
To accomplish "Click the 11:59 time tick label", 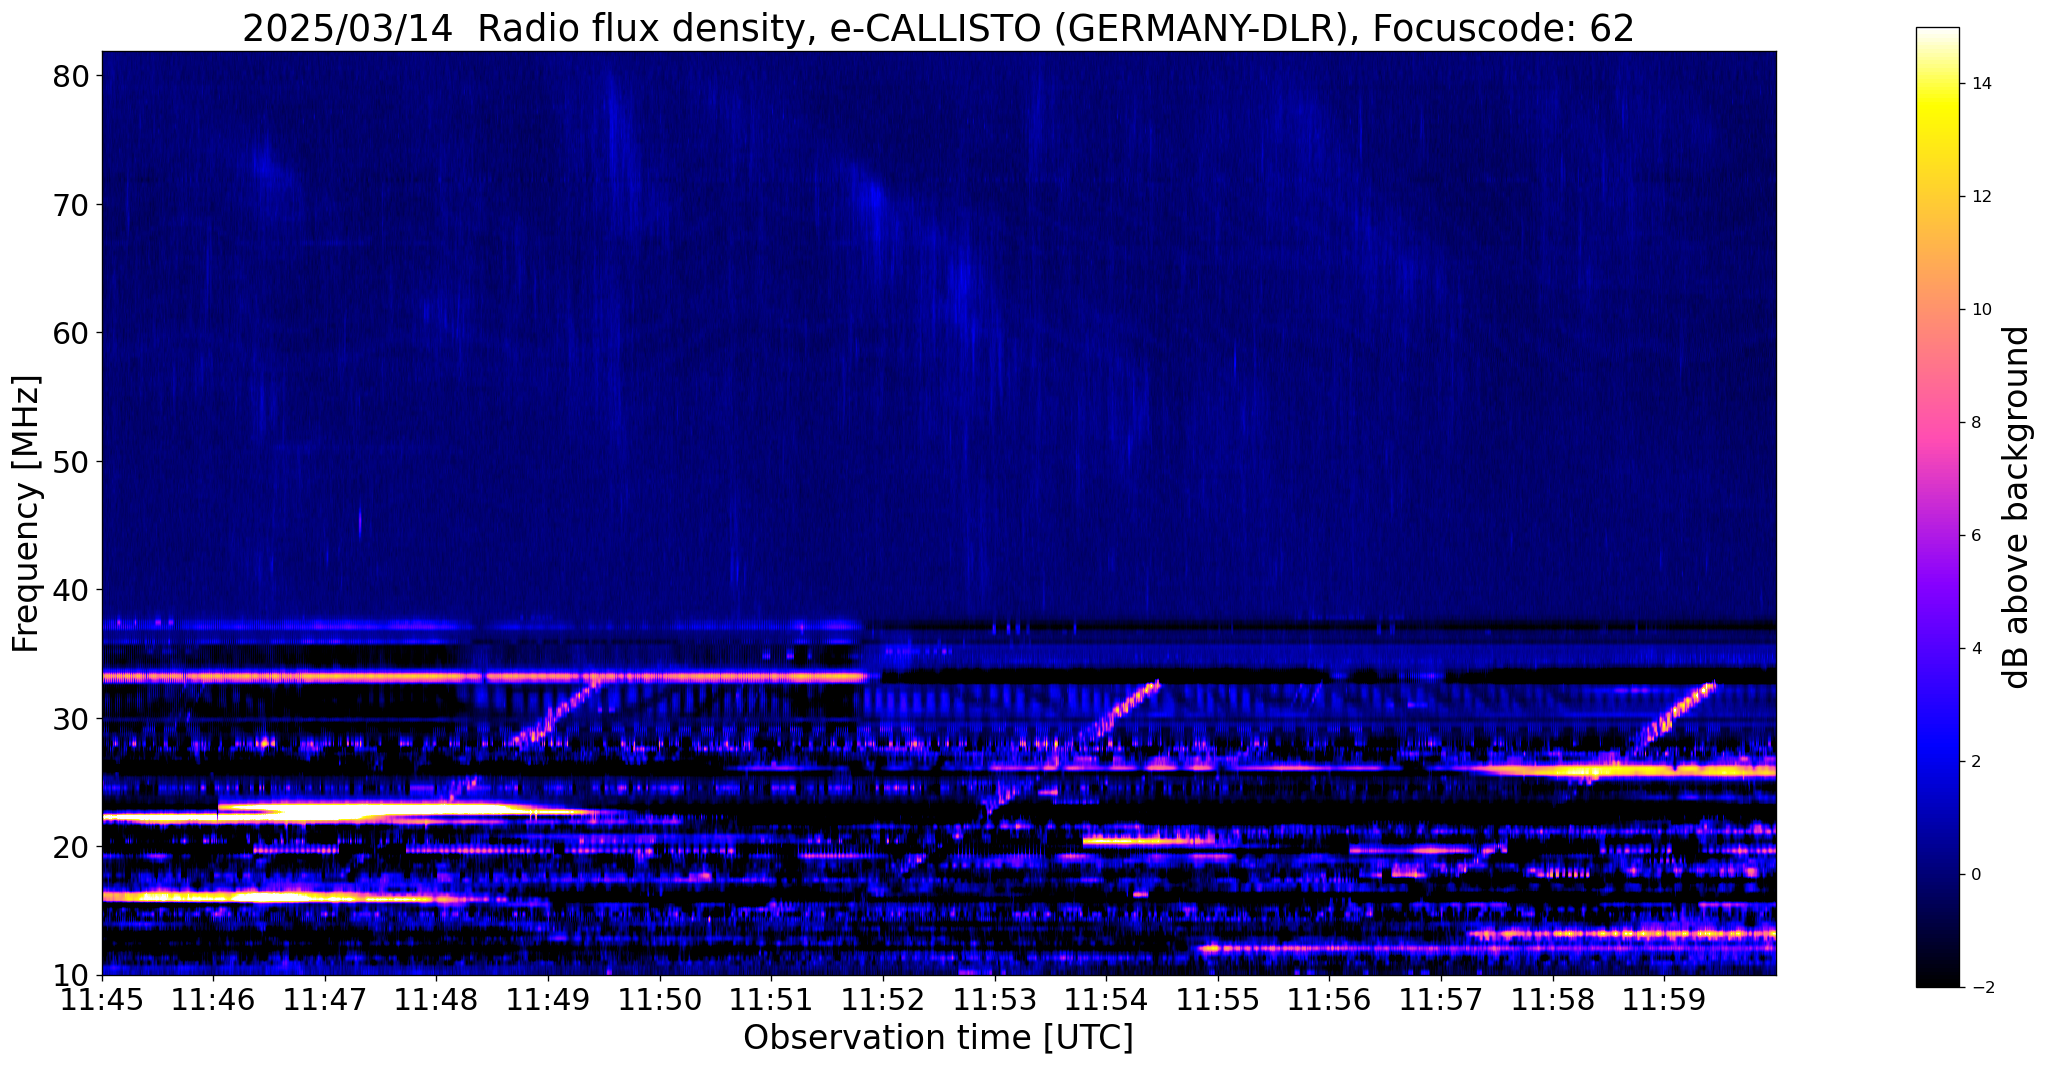I will click(x=1664, y=1000).
